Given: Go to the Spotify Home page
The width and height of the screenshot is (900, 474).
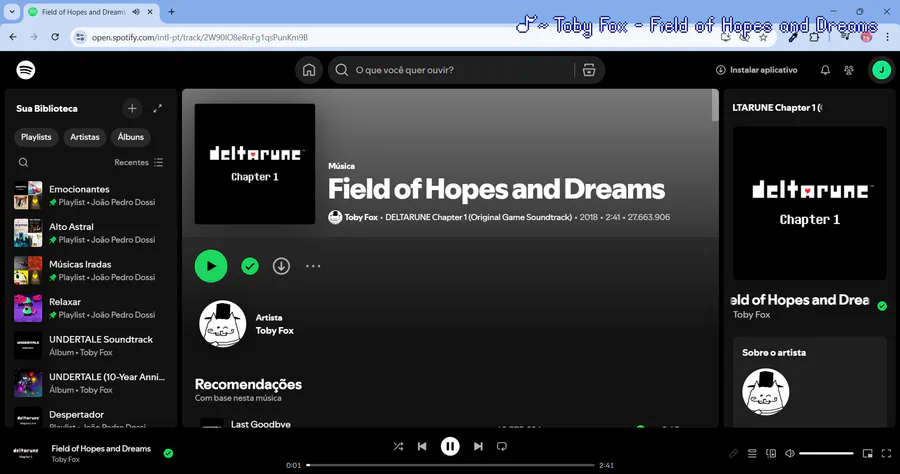Looking at the screenshot, I should point(309,70).
